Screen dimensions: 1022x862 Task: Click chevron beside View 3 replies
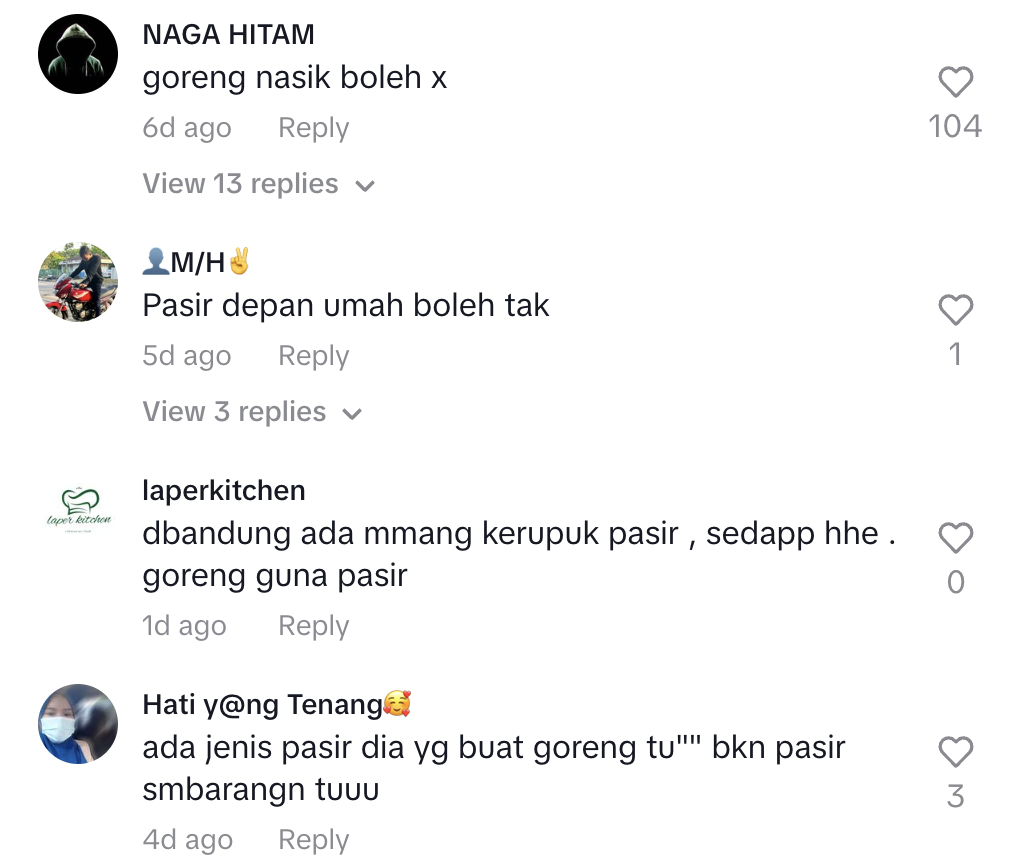pyautogui.click(x=352, y=414)
